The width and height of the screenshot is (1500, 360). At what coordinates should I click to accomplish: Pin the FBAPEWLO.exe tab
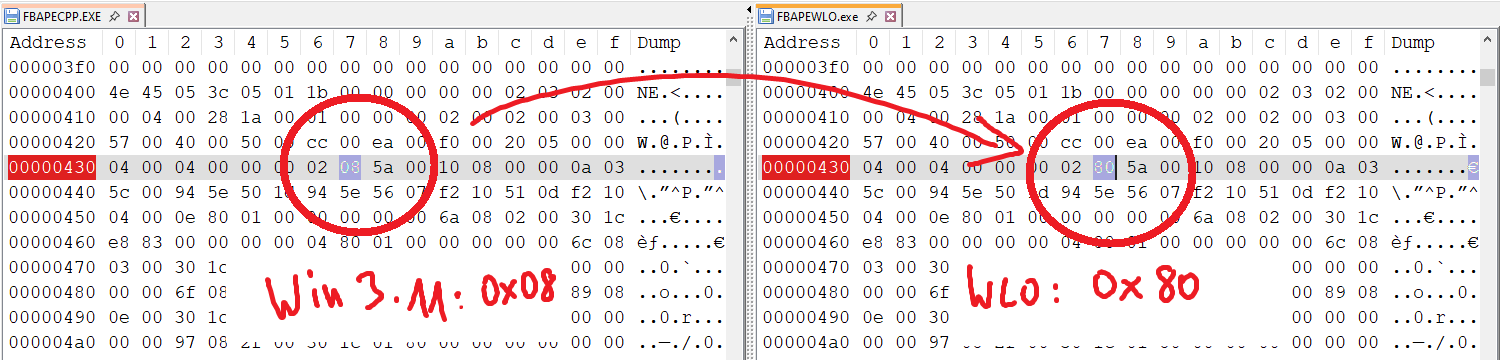click(x=872, y=17)
